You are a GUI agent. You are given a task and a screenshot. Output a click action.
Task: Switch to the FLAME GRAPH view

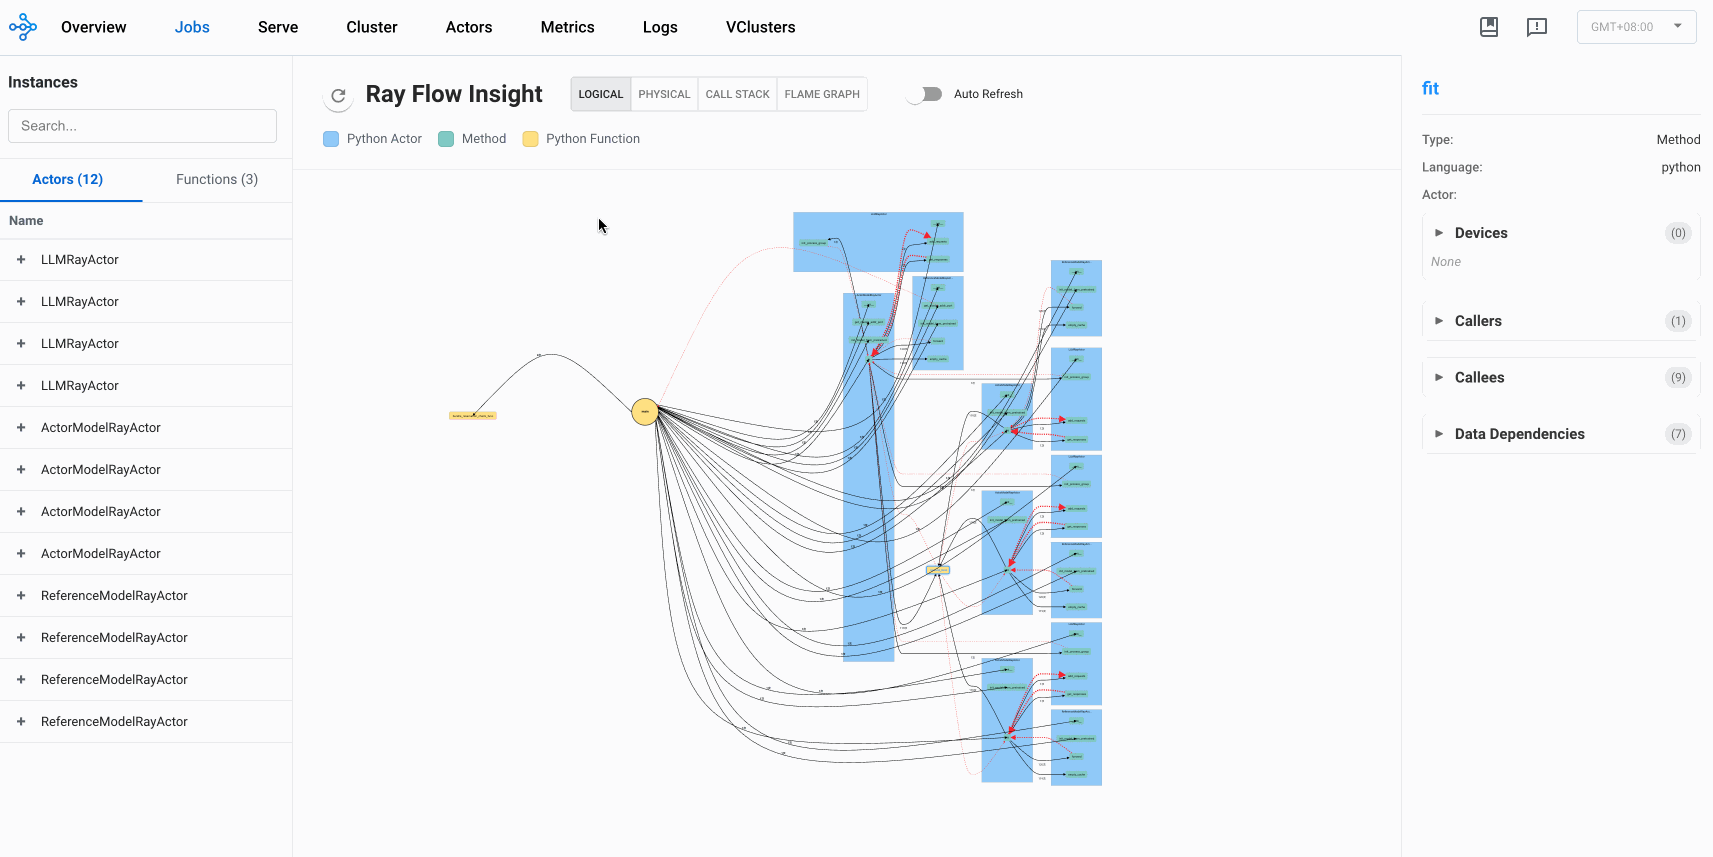click(x=822, y=94)
